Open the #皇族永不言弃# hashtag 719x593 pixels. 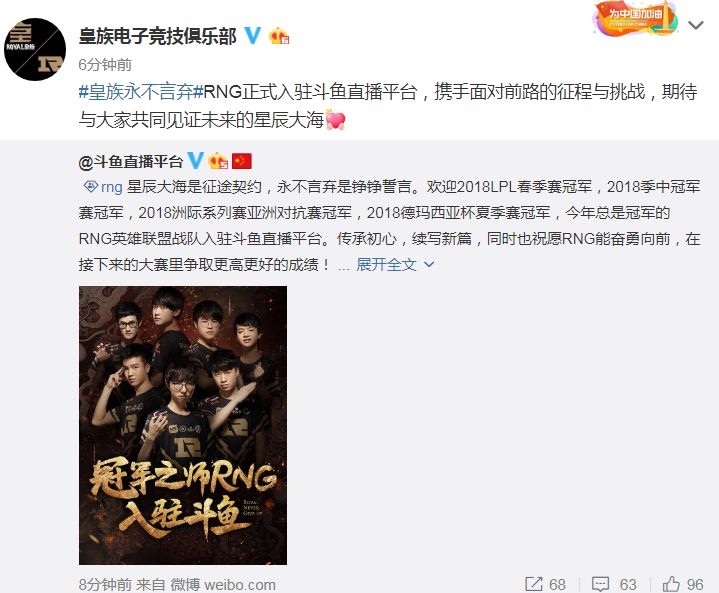pyautogui.click(x=141, y=92)
